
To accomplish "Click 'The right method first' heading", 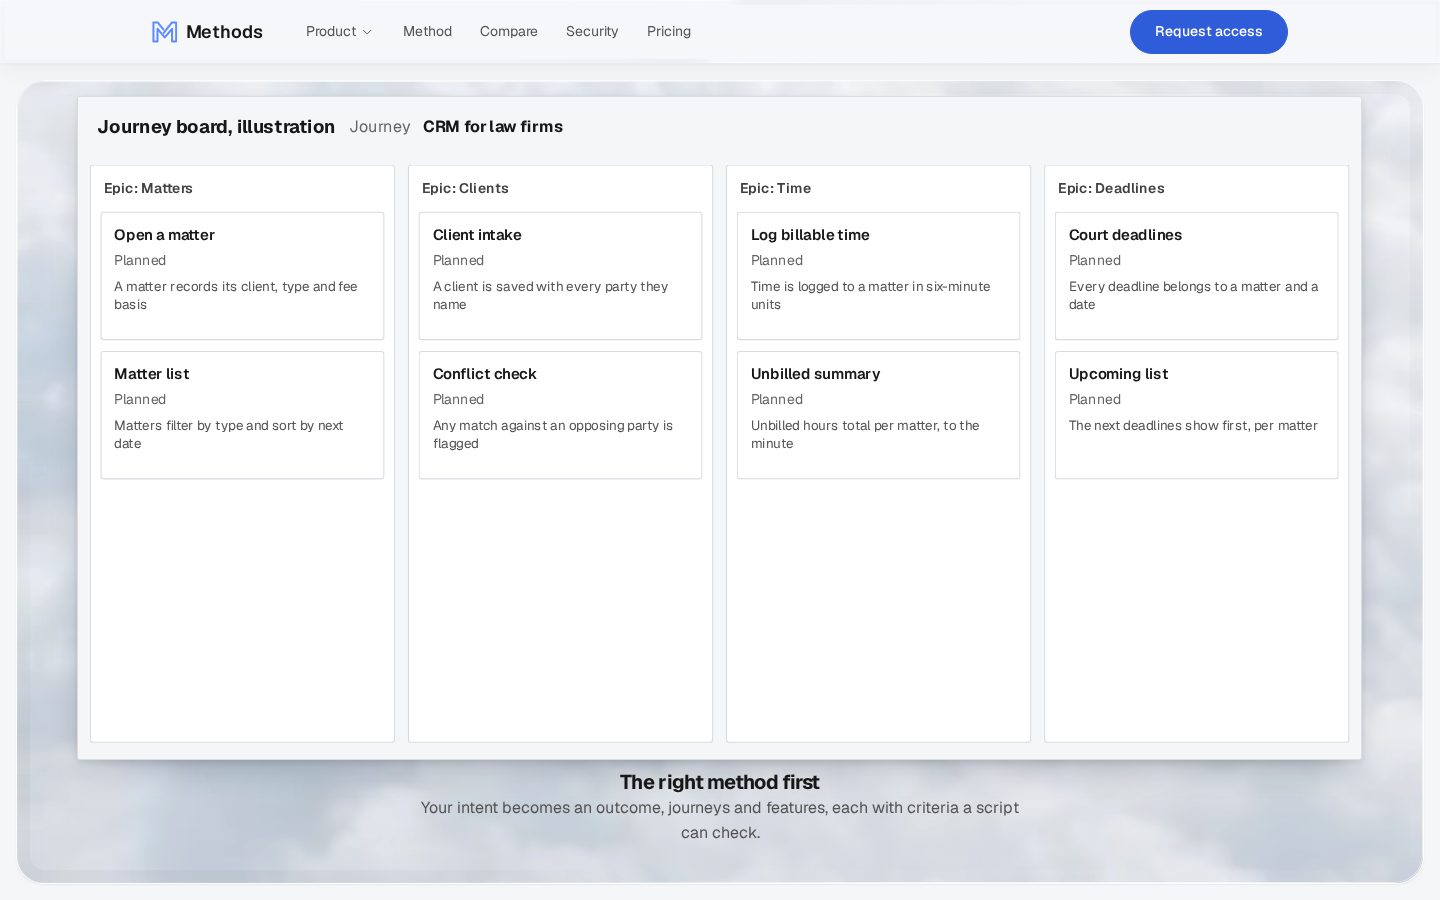I will click(720, 782).
